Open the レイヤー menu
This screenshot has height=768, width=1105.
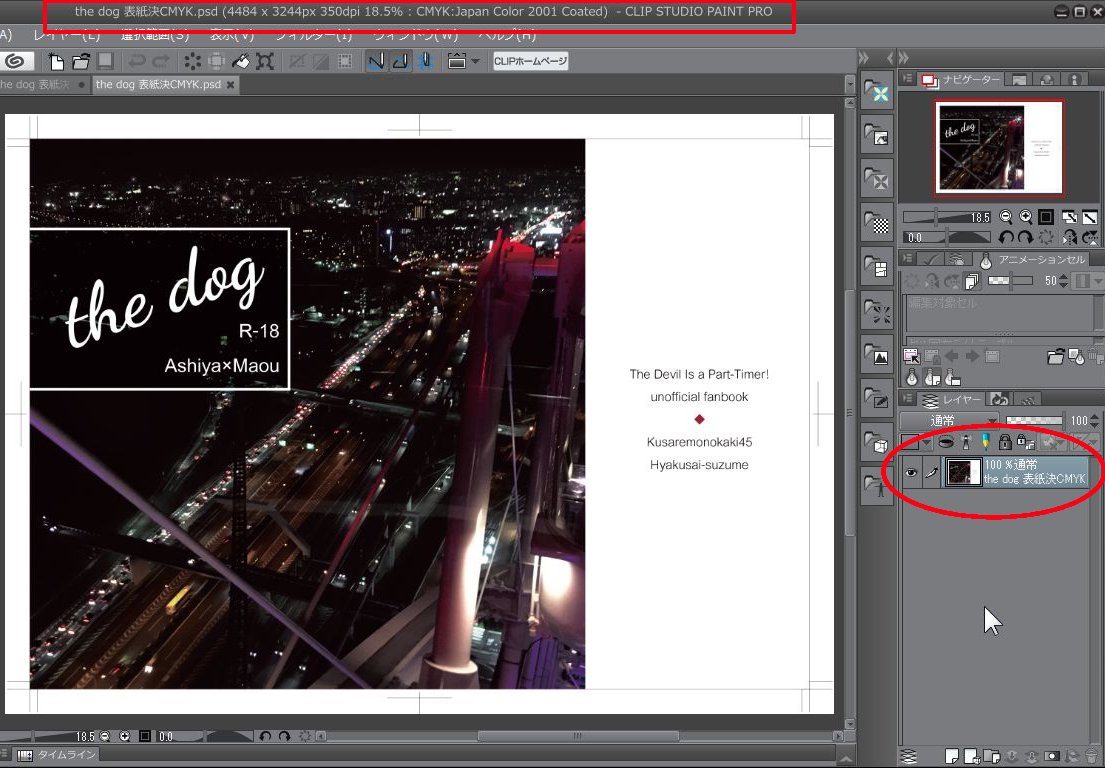(x=67, y=35)
